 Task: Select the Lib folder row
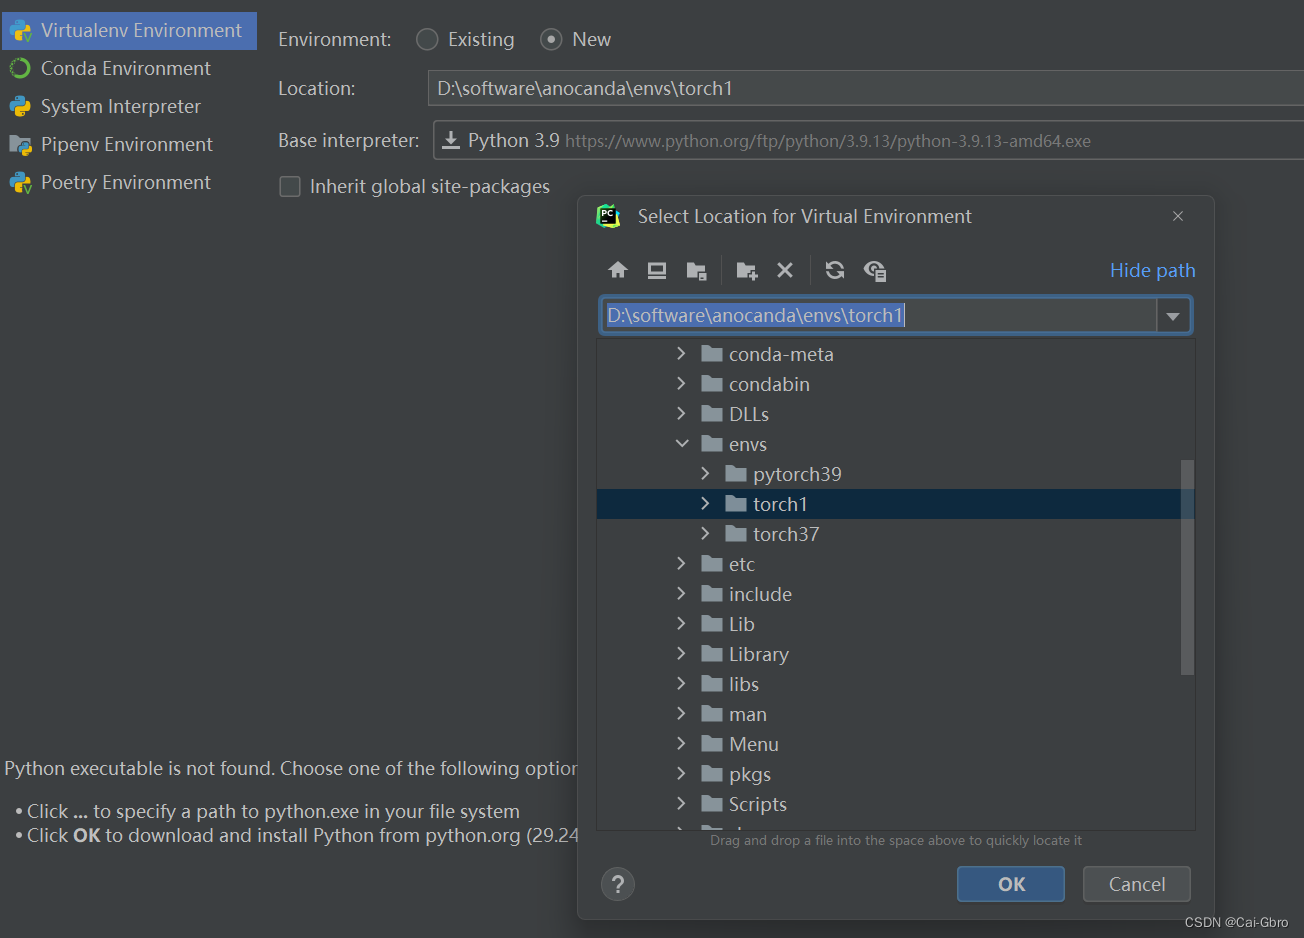tap(889, 624)
